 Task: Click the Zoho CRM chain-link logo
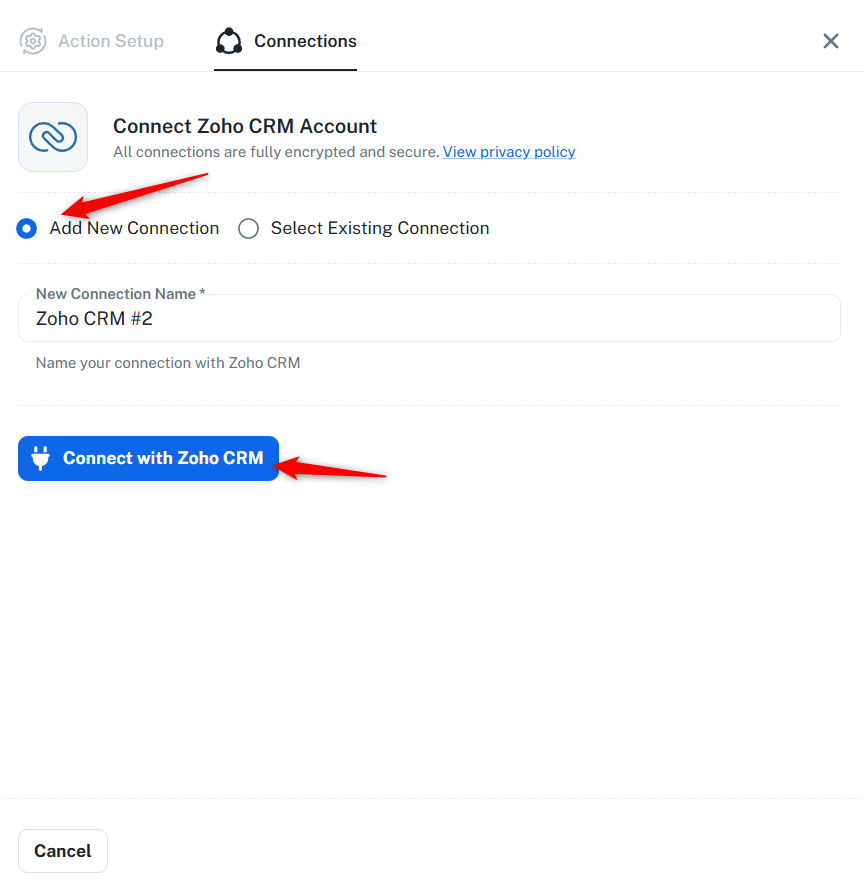pos(53,137)
